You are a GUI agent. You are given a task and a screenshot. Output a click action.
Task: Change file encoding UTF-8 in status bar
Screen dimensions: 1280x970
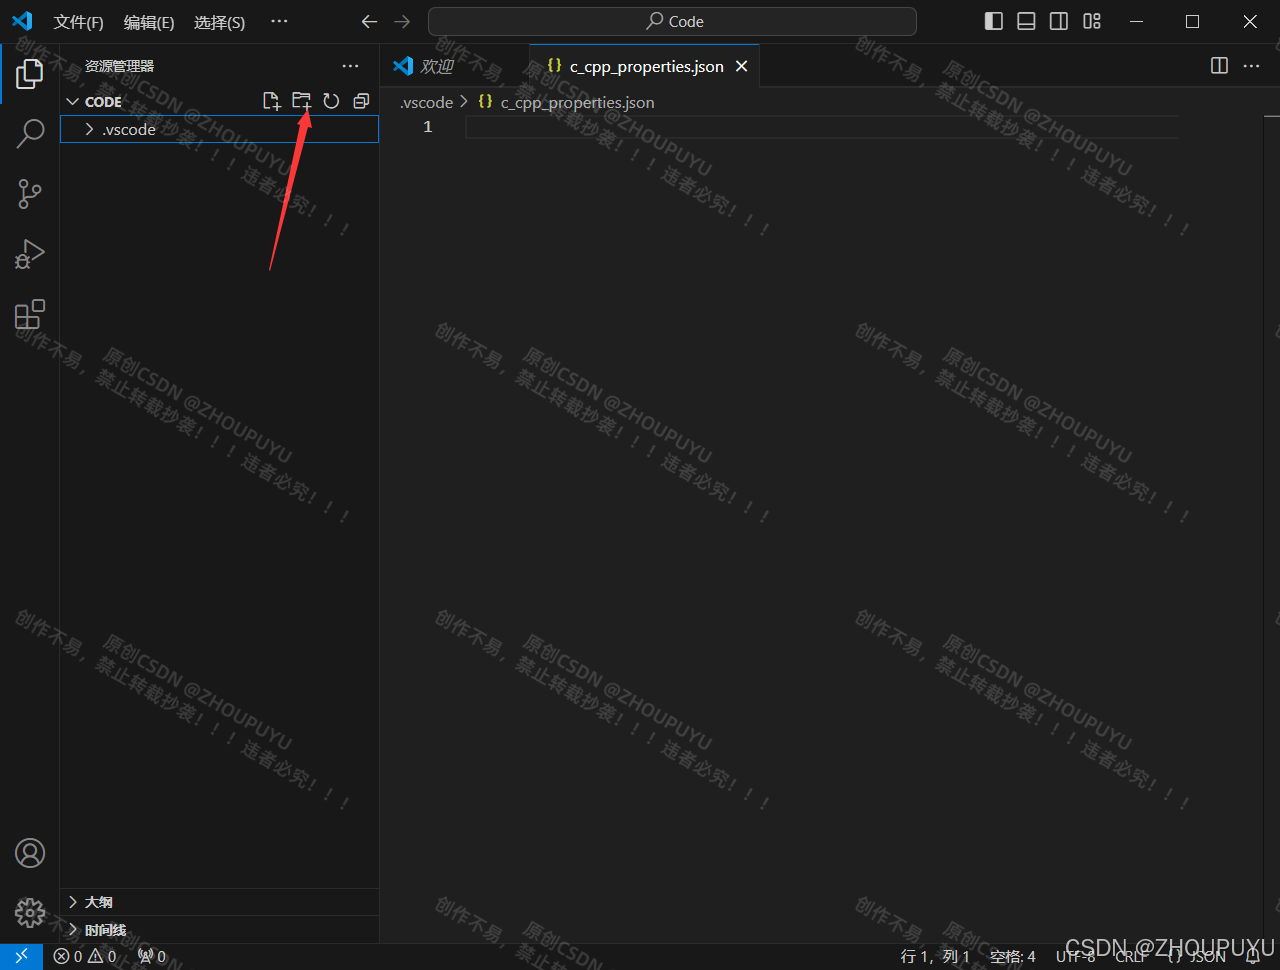1076,957
